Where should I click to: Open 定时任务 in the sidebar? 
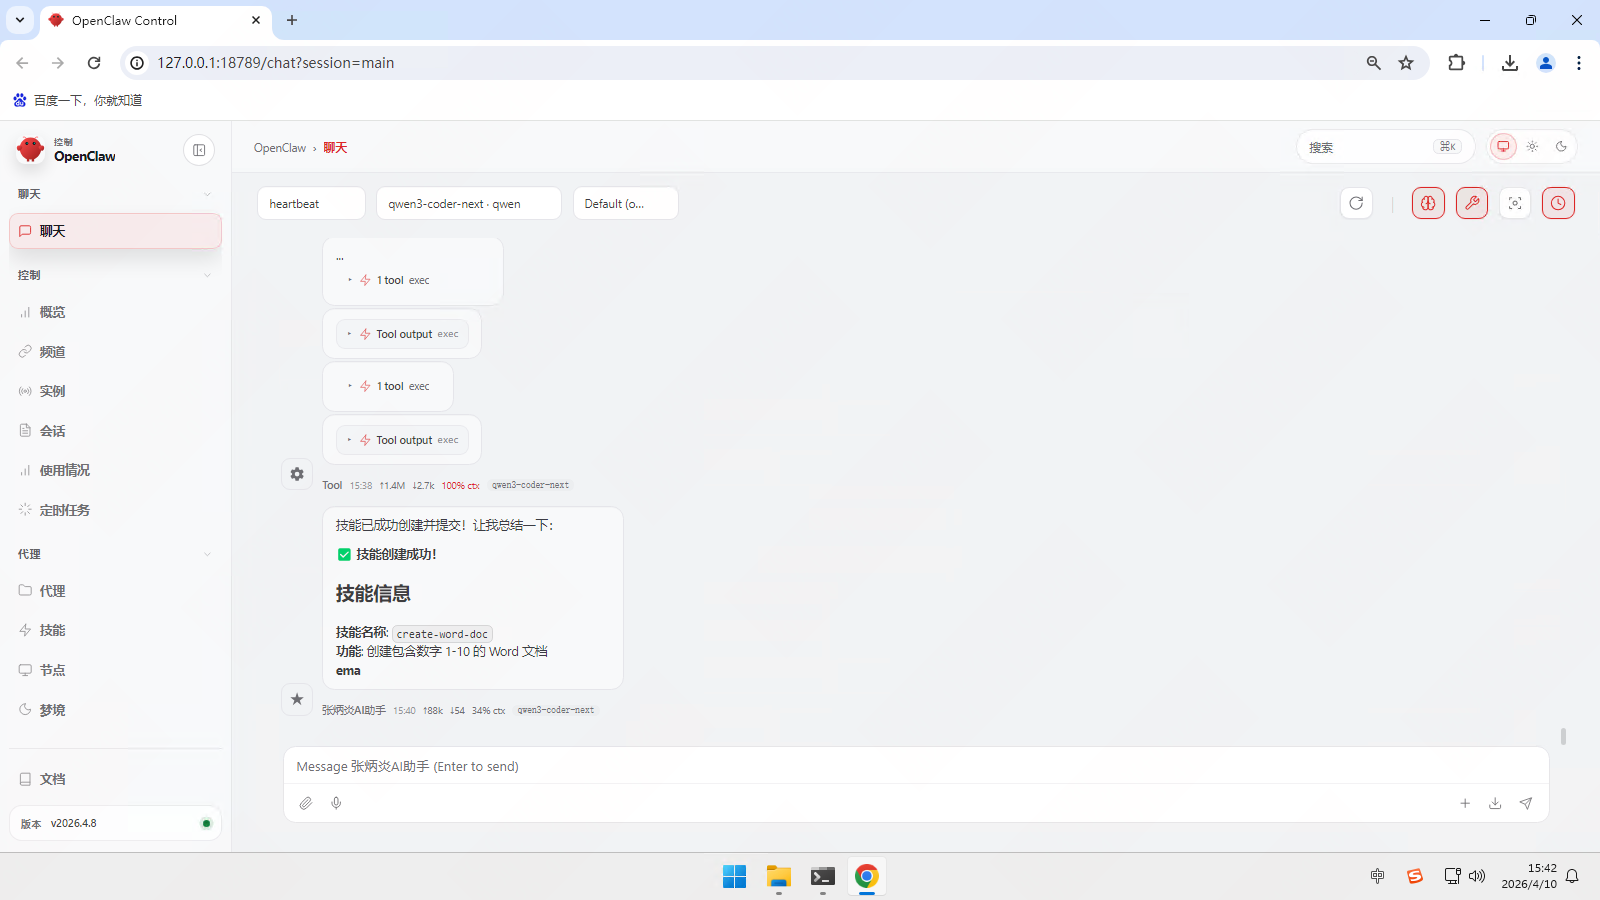tap(64, 510)
